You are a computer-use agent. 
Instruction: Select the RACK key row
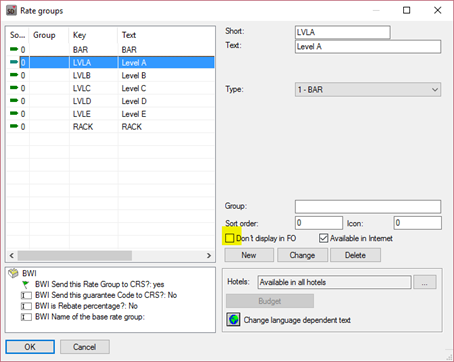coord(111,127)
